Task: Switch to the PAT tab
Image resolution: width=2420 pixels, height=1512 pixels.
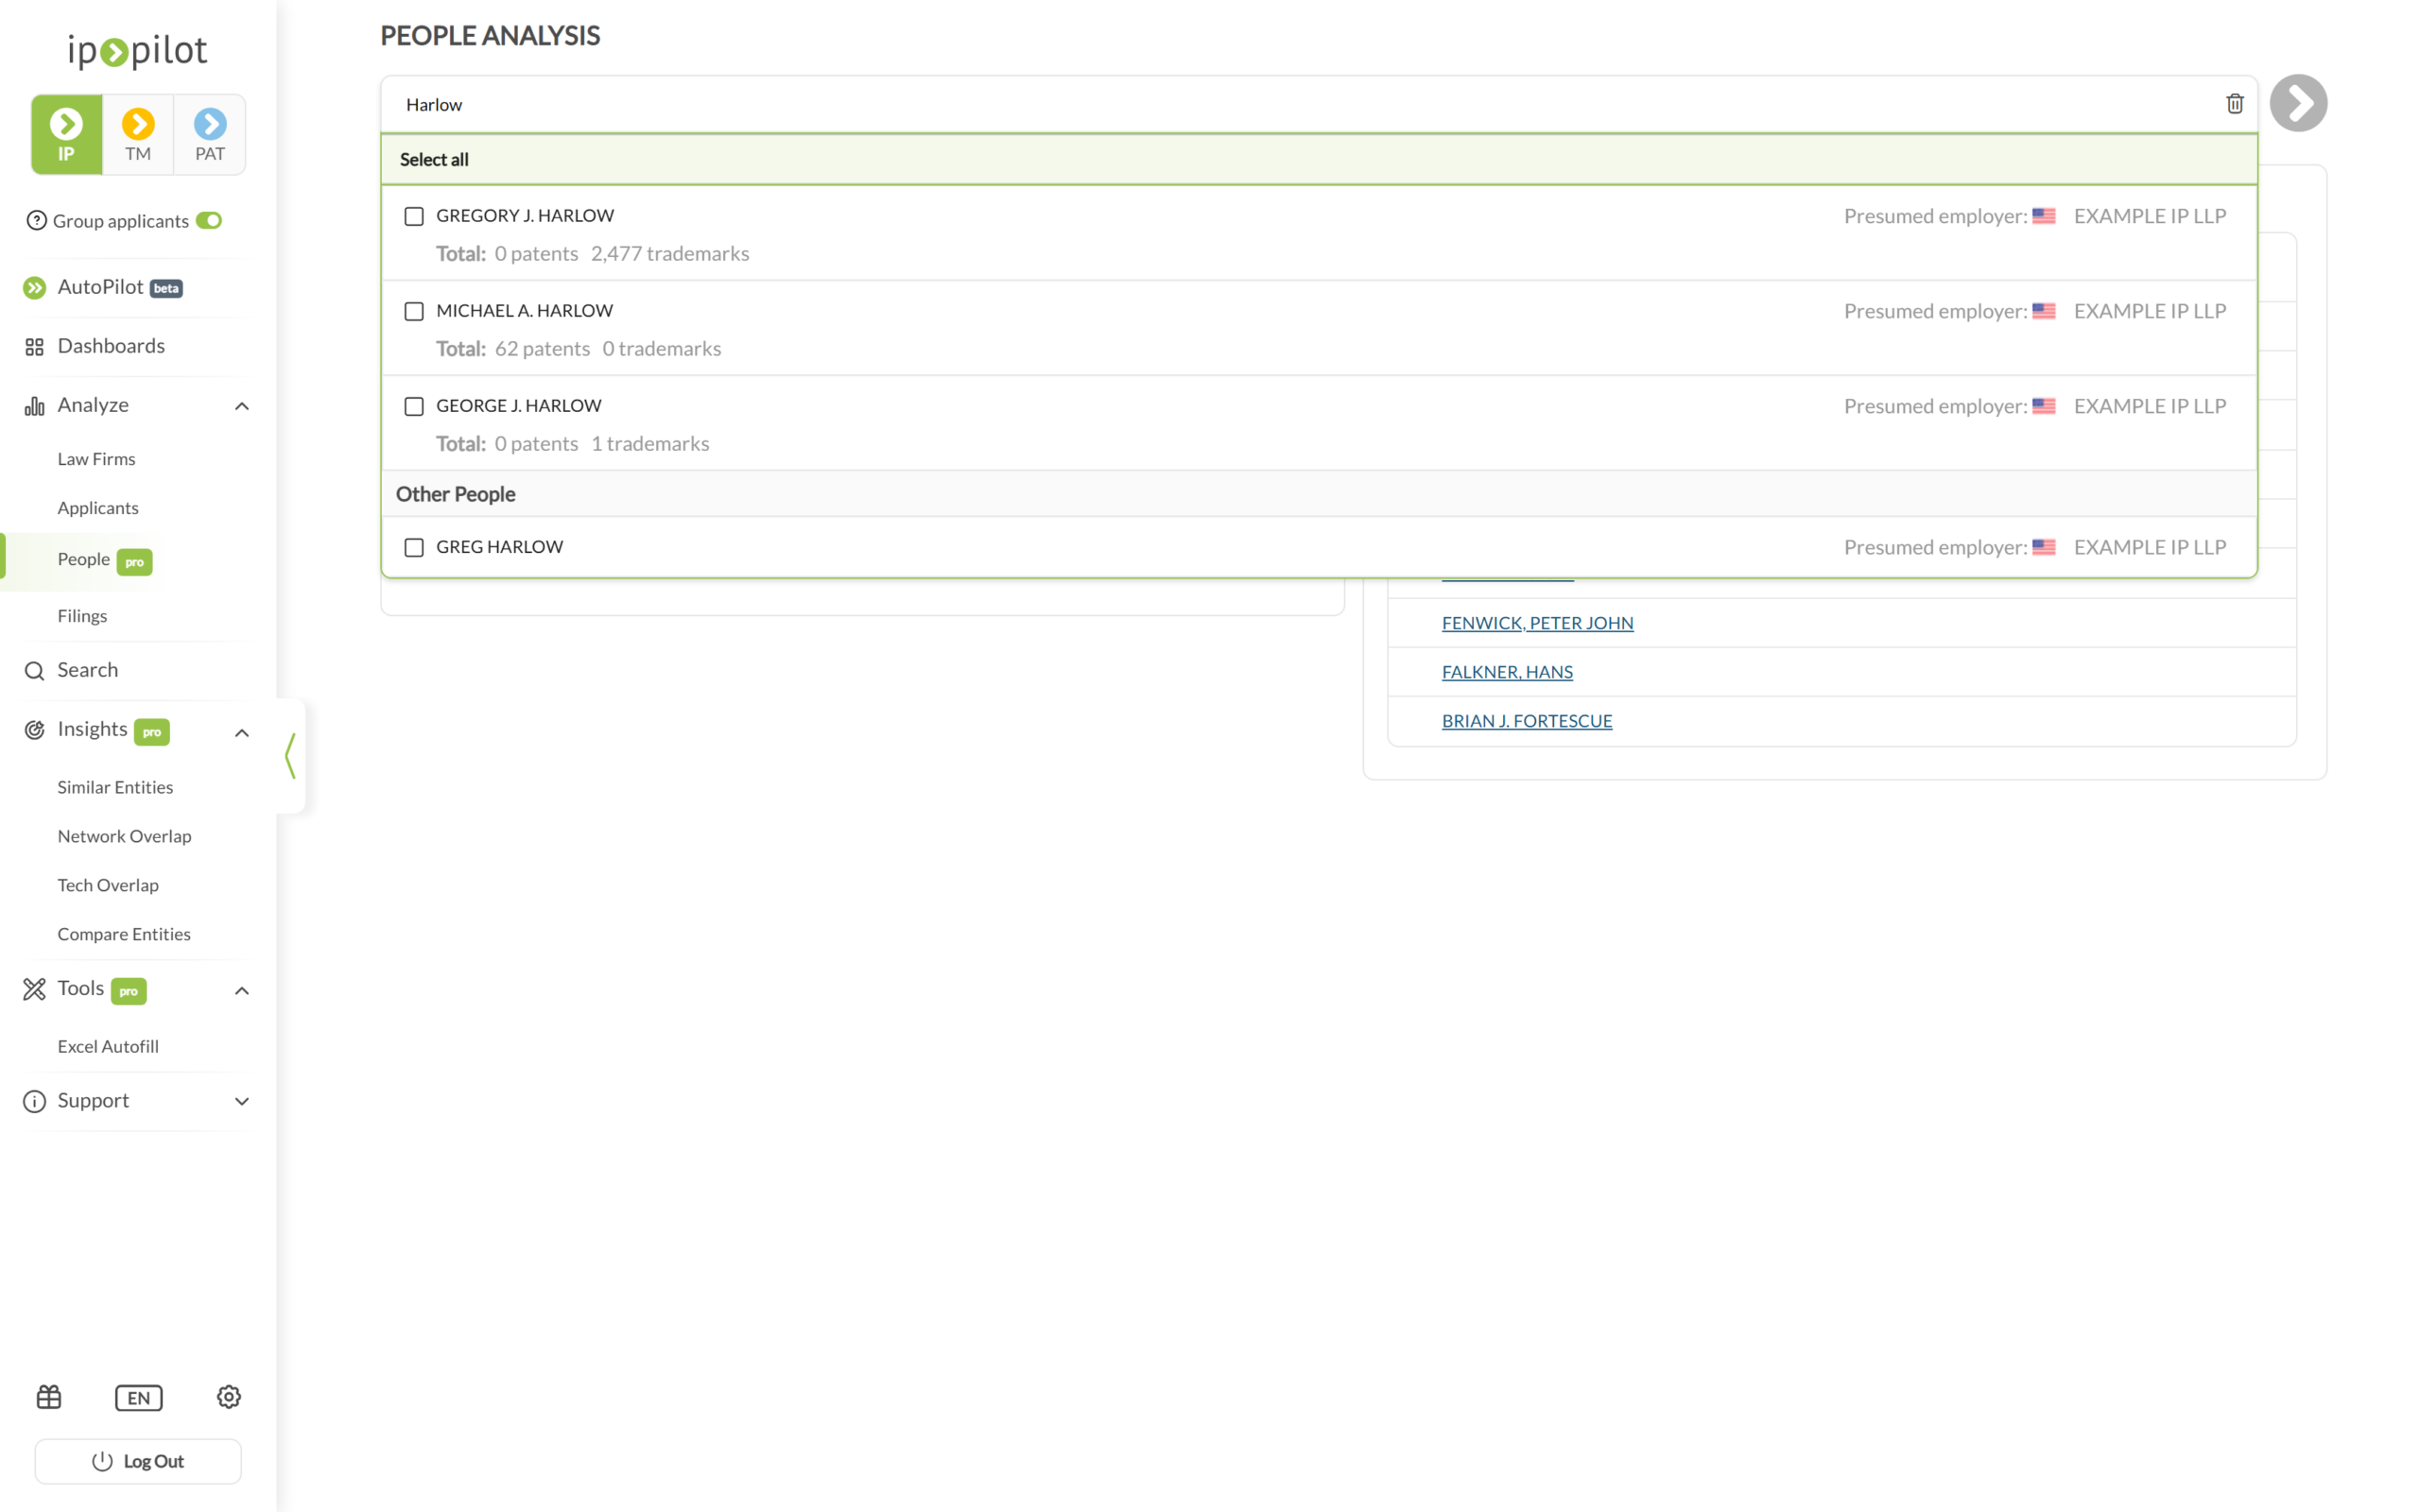Action: [210, 135]
